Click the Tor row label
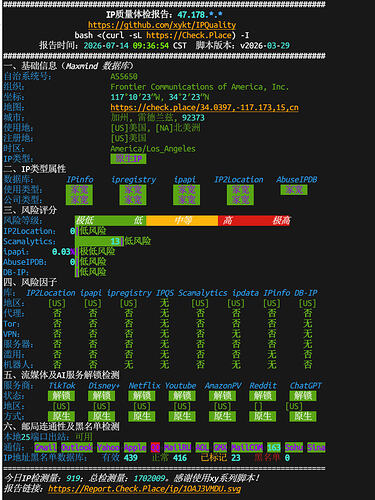Image resolution: width=375 pixels, height=500 pixels. pos(12,324)
